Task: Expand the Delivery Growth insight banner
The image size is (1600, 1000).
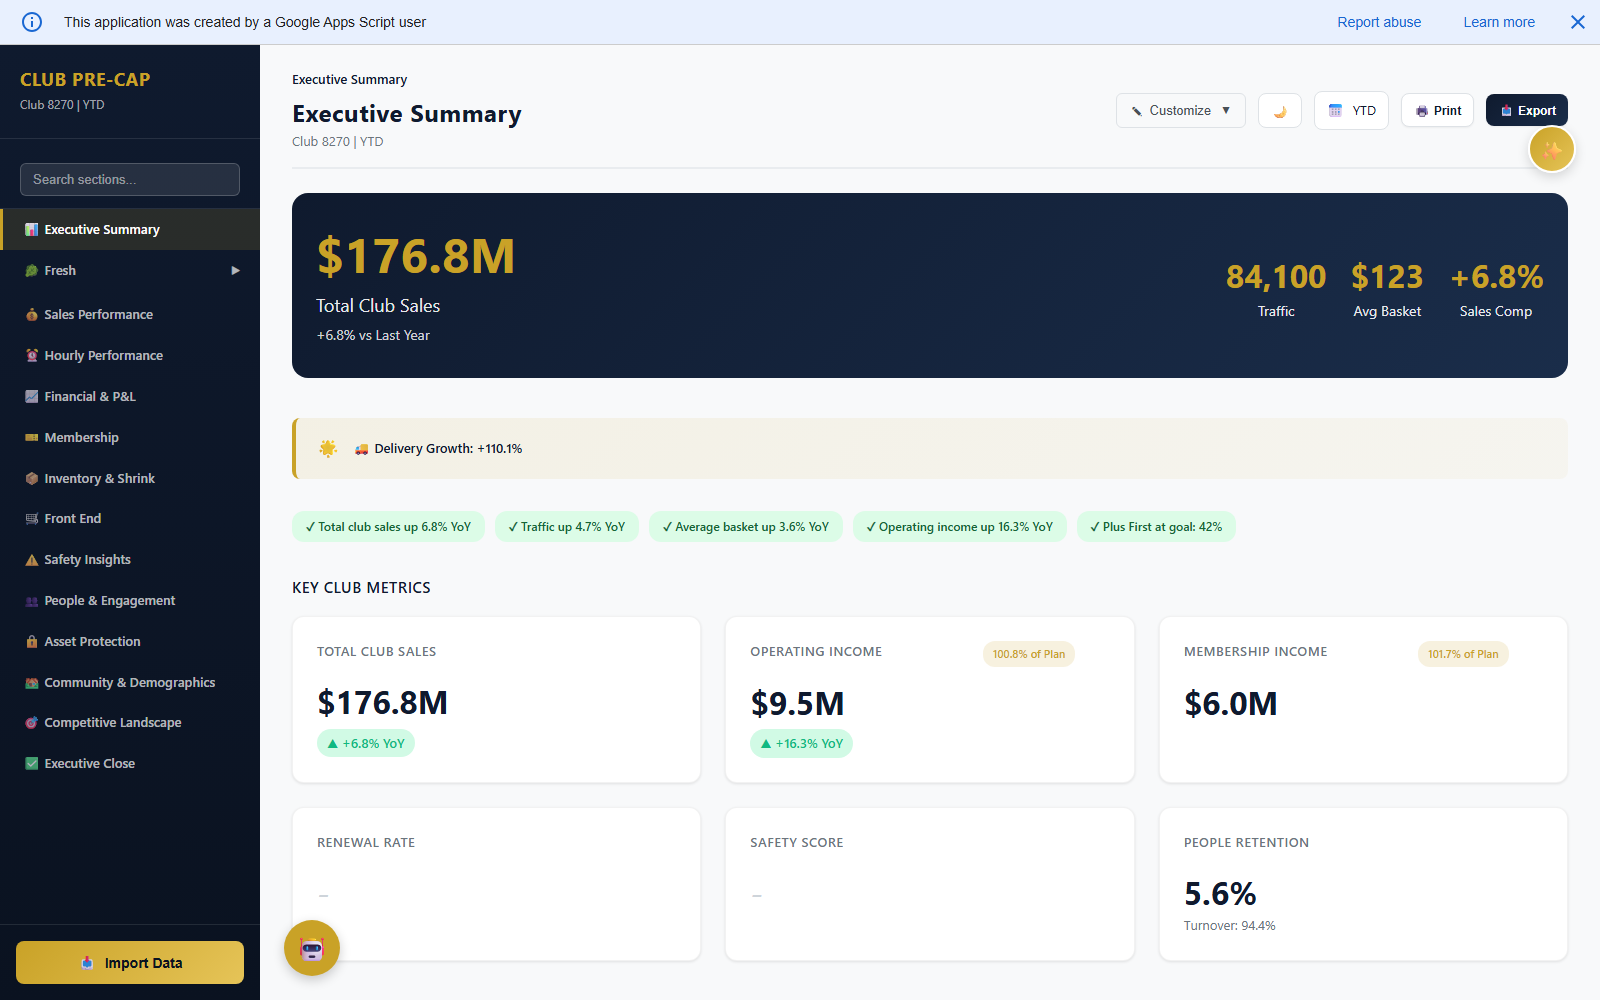Action: (x=930, y=449)
